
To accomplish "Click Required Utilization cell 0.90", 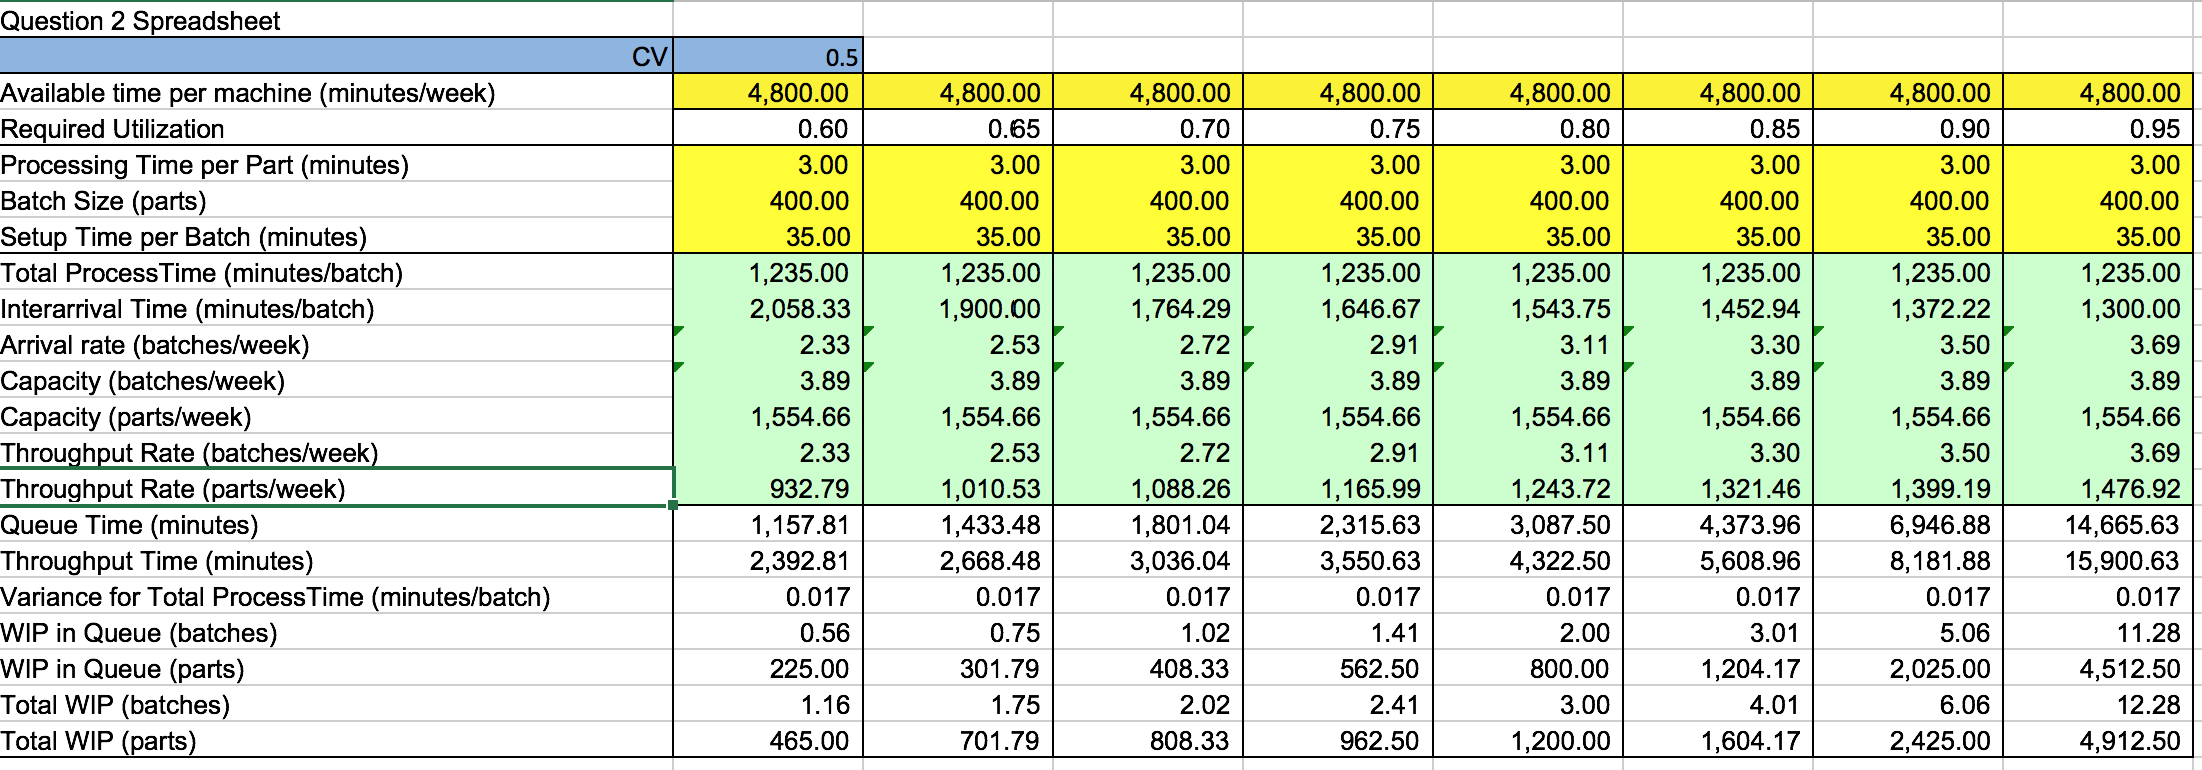I will [x=1908, y=128].
